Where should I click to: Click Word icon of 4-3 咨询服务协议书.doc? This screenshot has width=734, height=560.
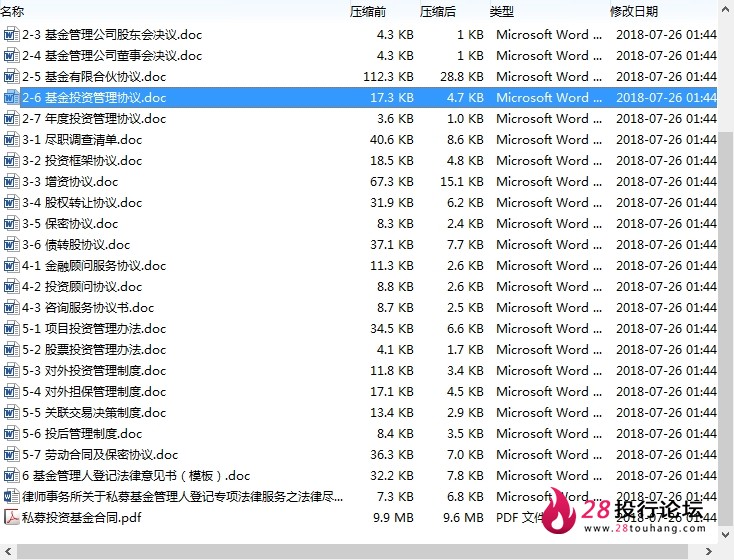11,308
